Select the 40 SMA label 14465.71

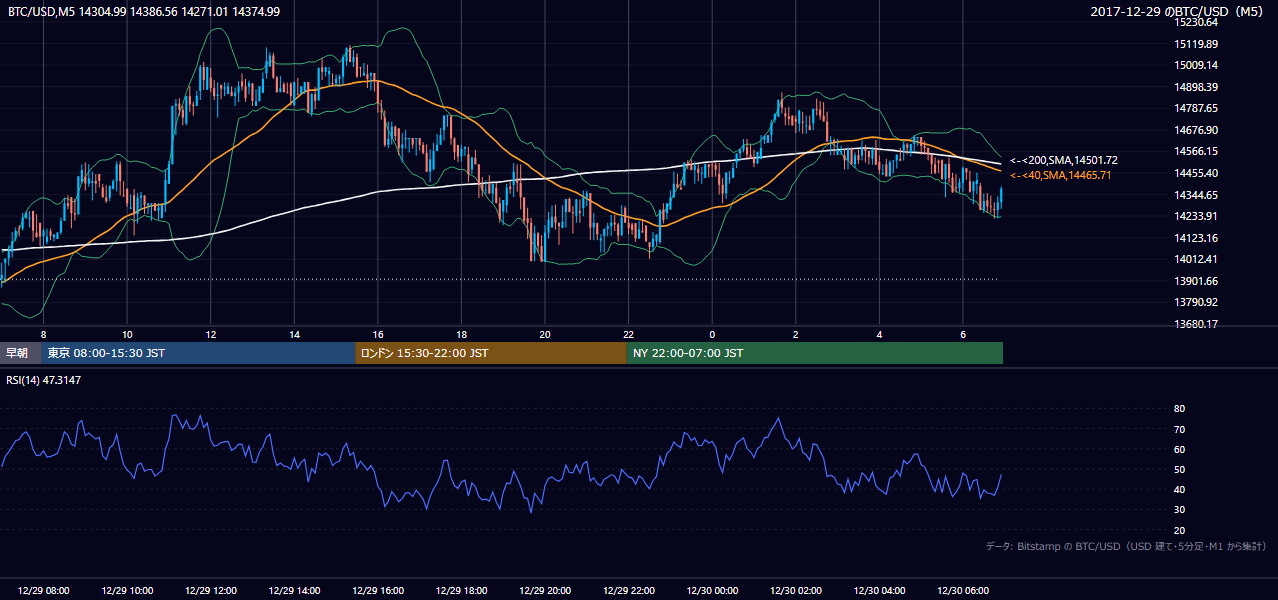1061,175
